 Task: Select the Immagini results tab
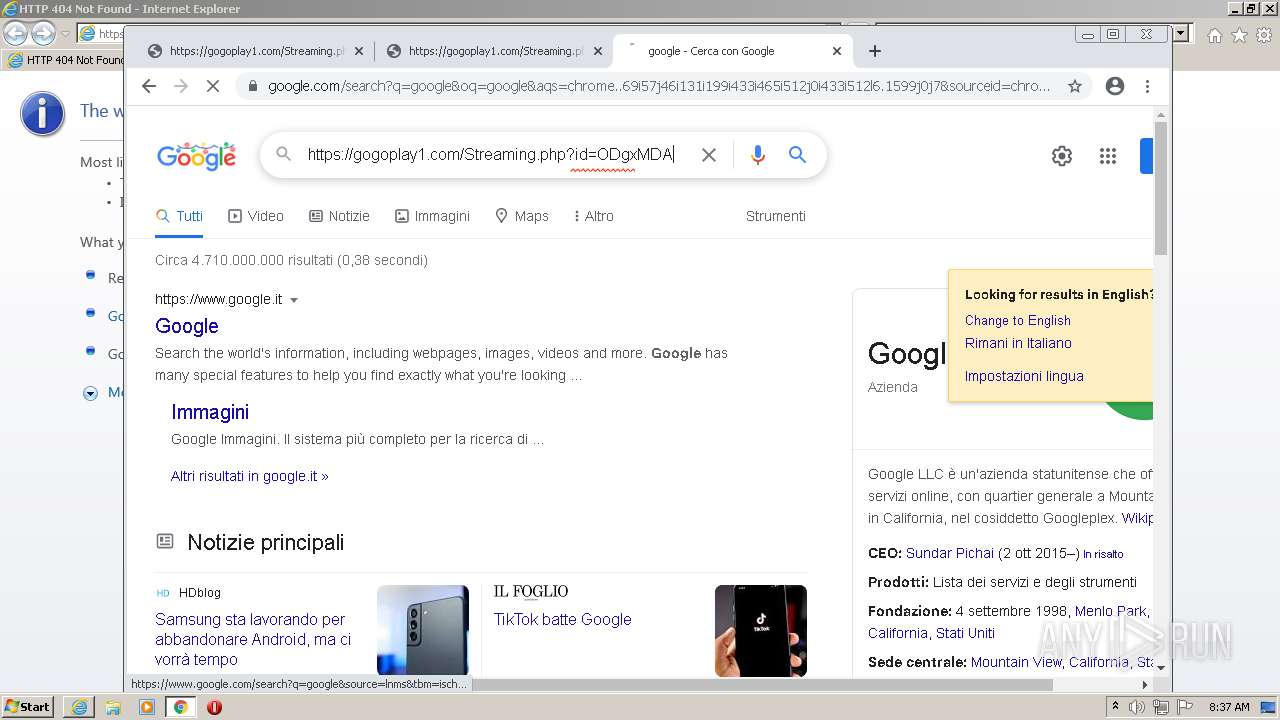click(x=432, y=216)
